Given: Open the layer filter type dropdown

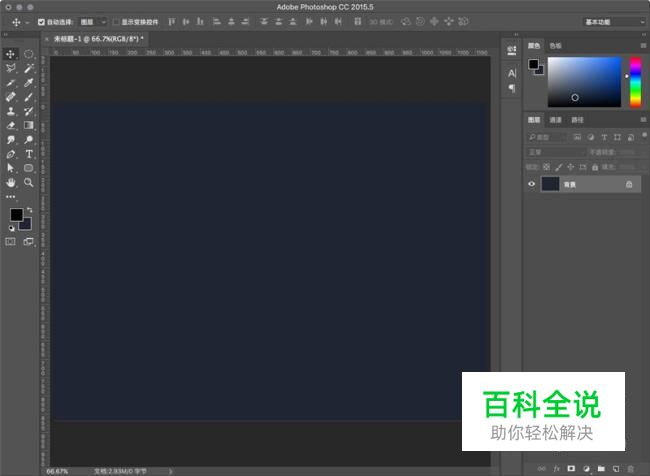Looking at the screenshot, I should point(547,137).
